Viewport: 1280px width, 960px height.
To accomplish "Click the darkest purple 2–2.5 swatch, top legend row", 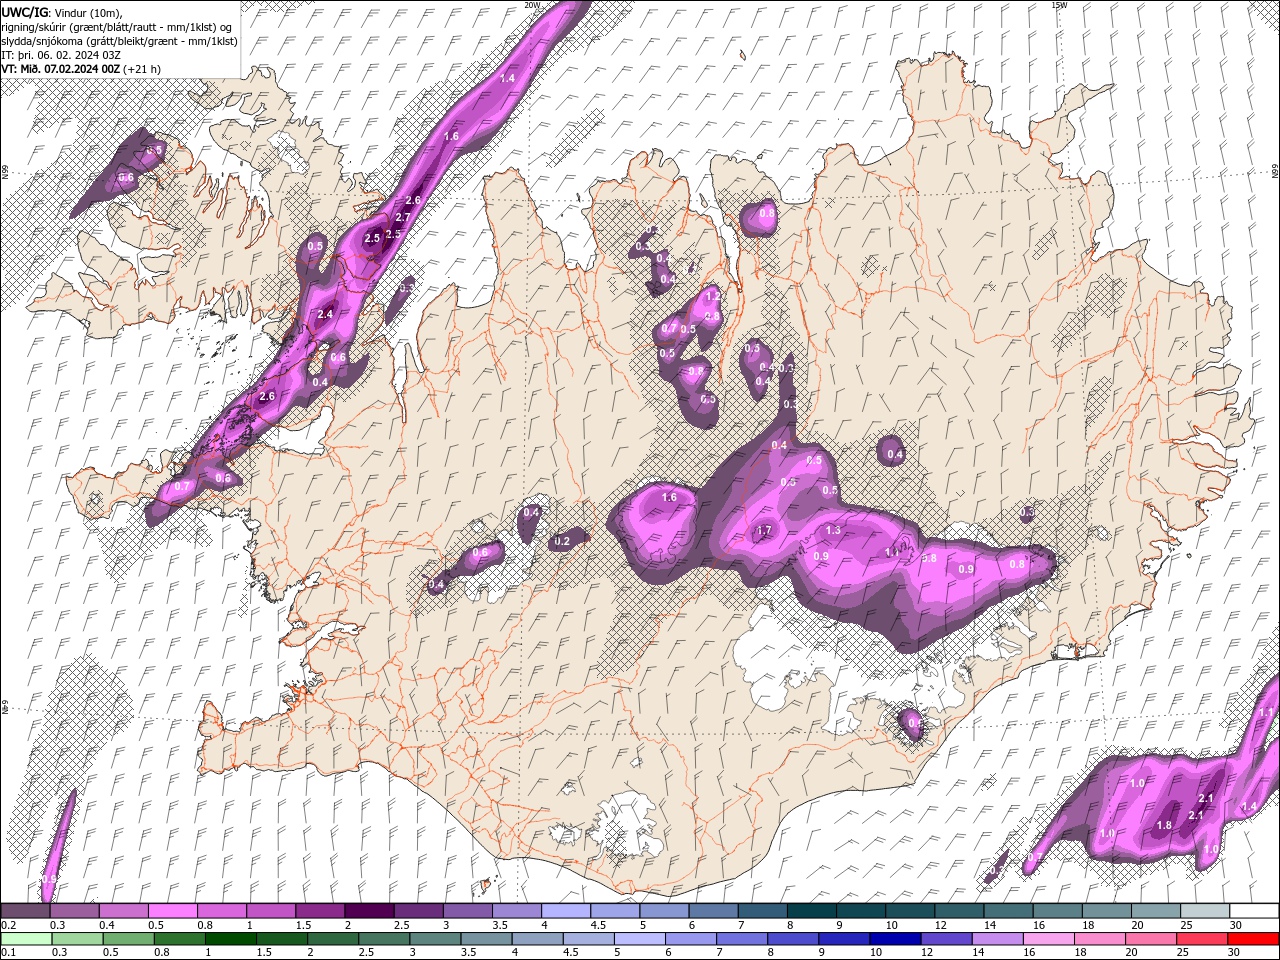I will pos(369,911).
